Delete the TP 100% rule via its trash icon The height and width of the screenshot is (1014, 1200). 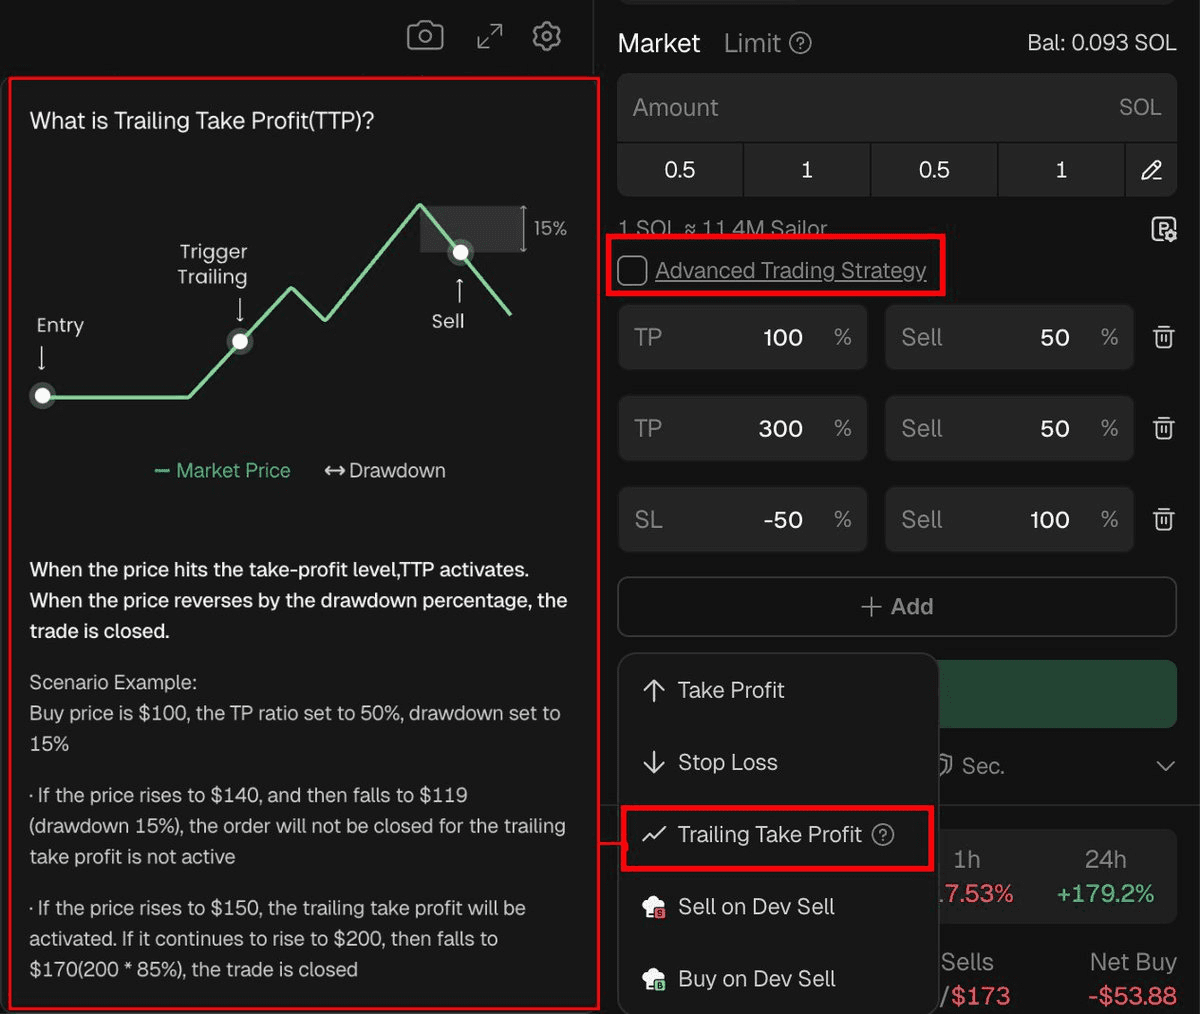coord(1163,337)
